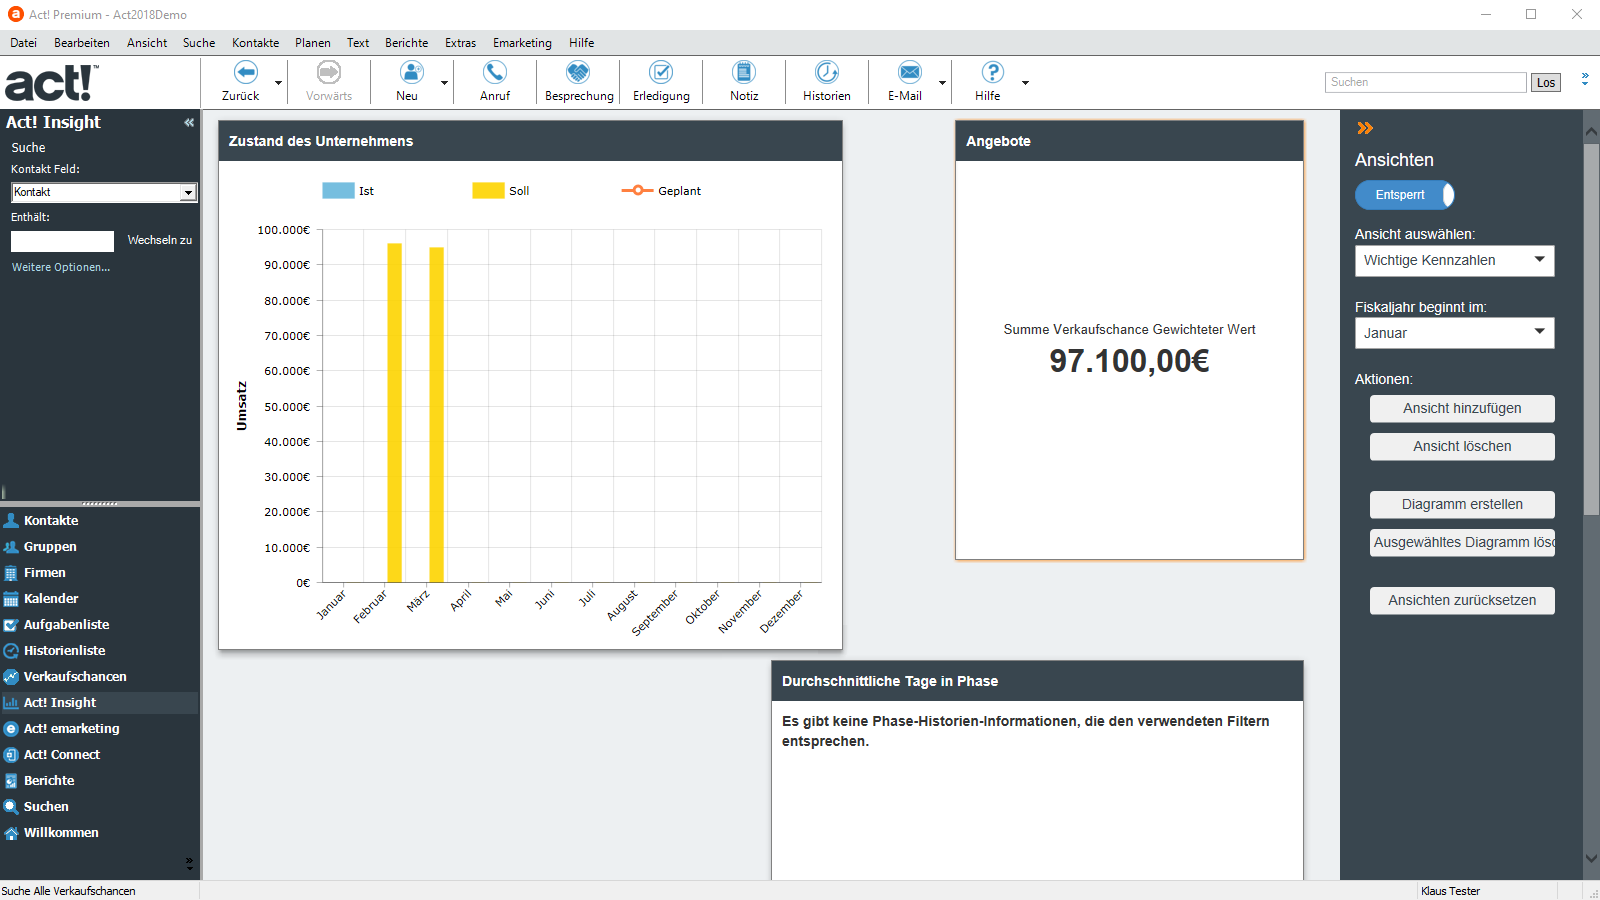Image resolution: width=1600 pixels, height=900 pixels.
Task: Expand the Fiskaljahr Januar dropdown
Action: [1454, 333]
